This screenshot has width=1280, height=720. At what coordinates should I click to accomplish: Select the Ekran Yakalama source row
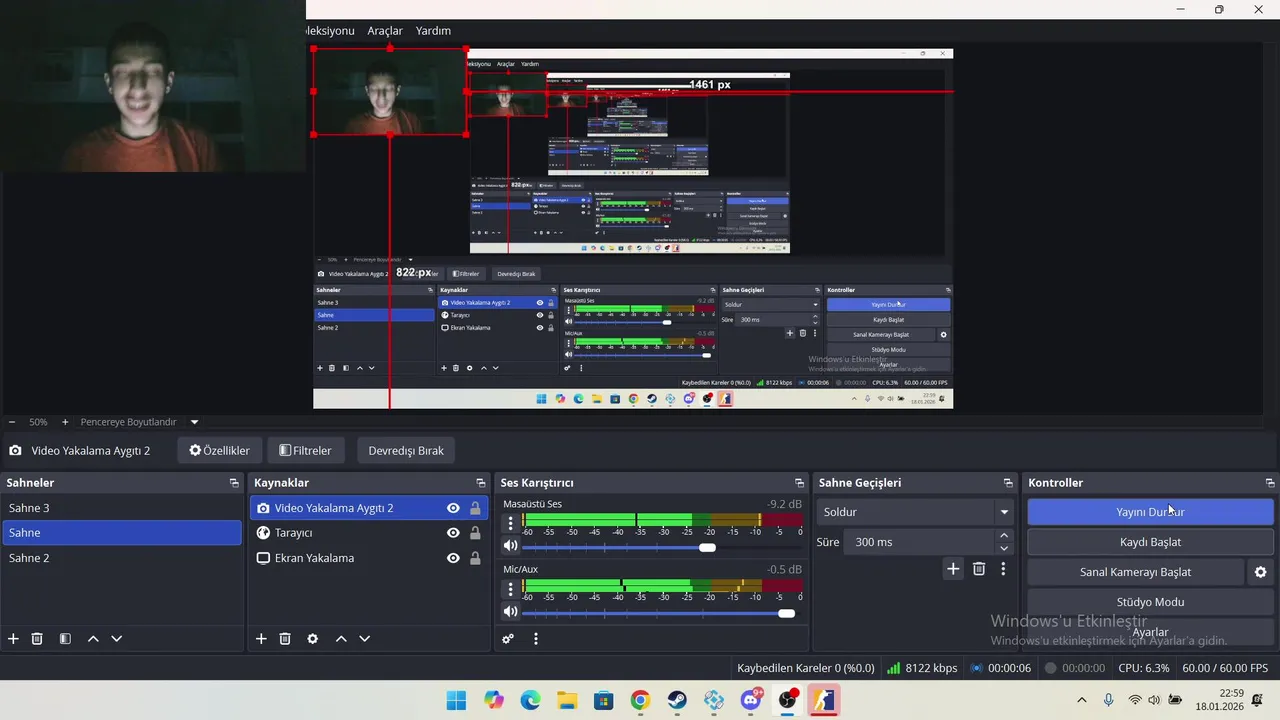(x=369, y=558)
